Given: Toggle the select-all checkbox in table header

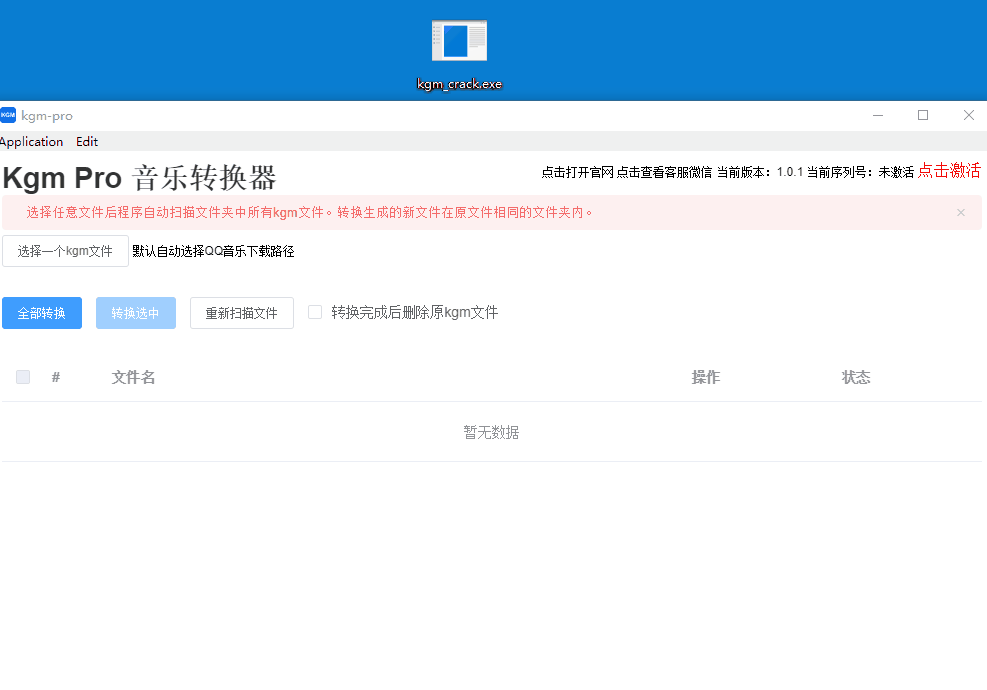Looking at the screenshot, I should point(23,377).
